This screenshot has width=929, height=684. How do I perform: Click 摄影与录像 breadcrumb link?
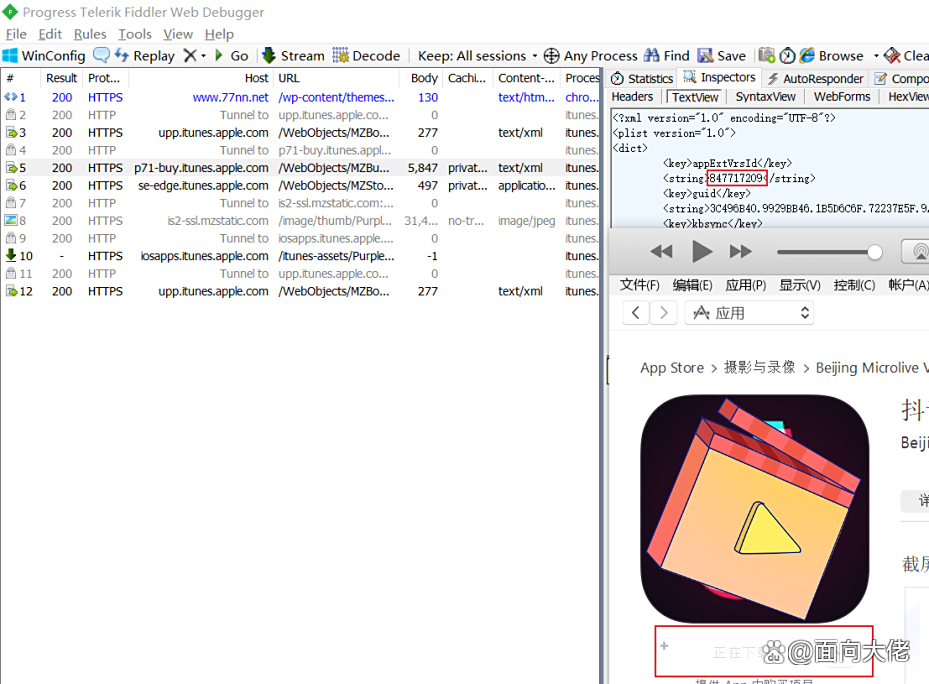click(x=759, y=367)
